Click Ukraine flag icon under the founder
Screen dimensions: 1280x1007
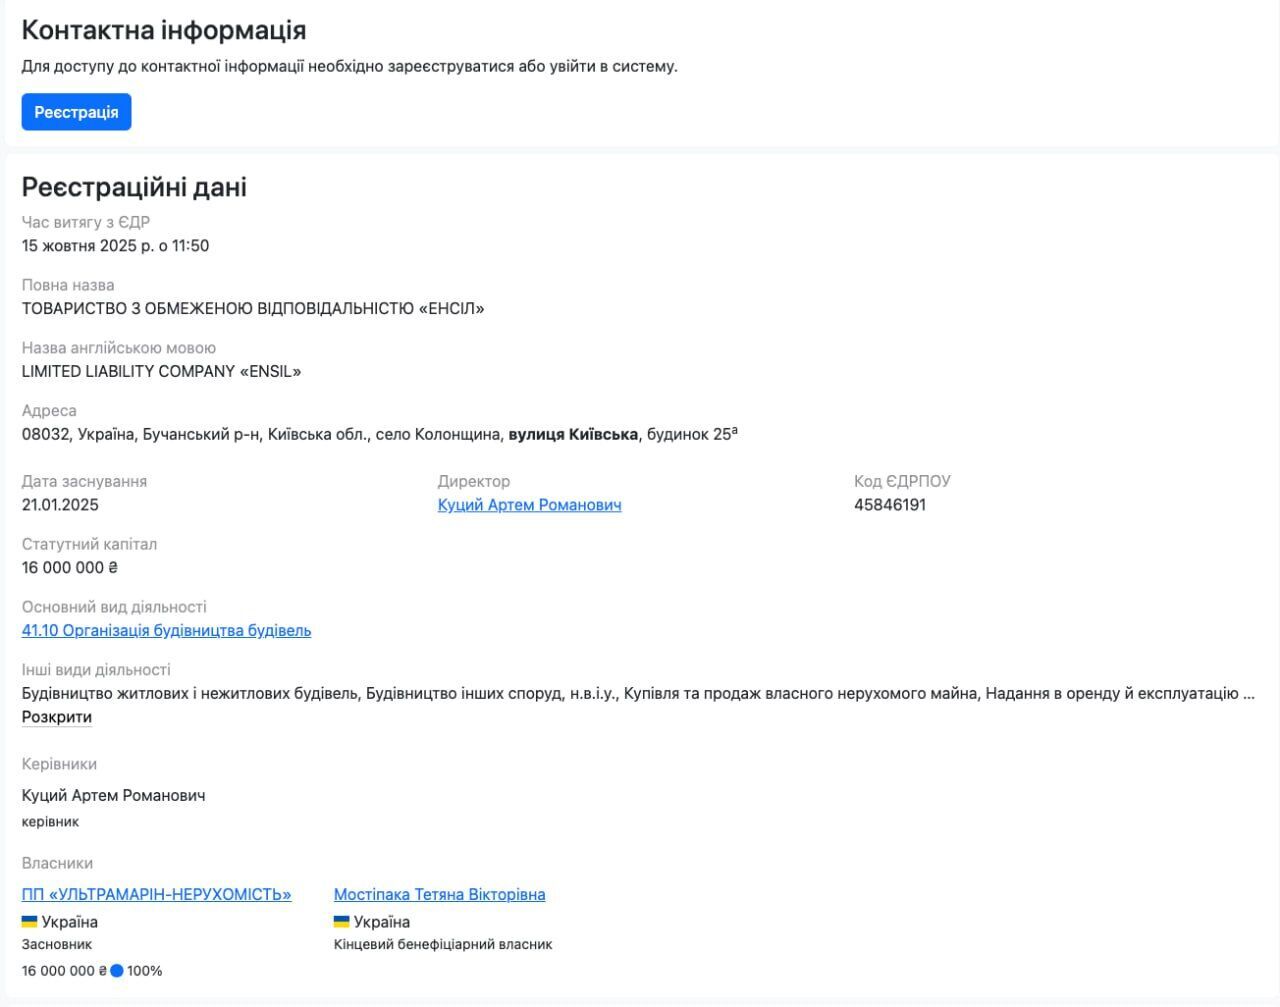point(30,921)
